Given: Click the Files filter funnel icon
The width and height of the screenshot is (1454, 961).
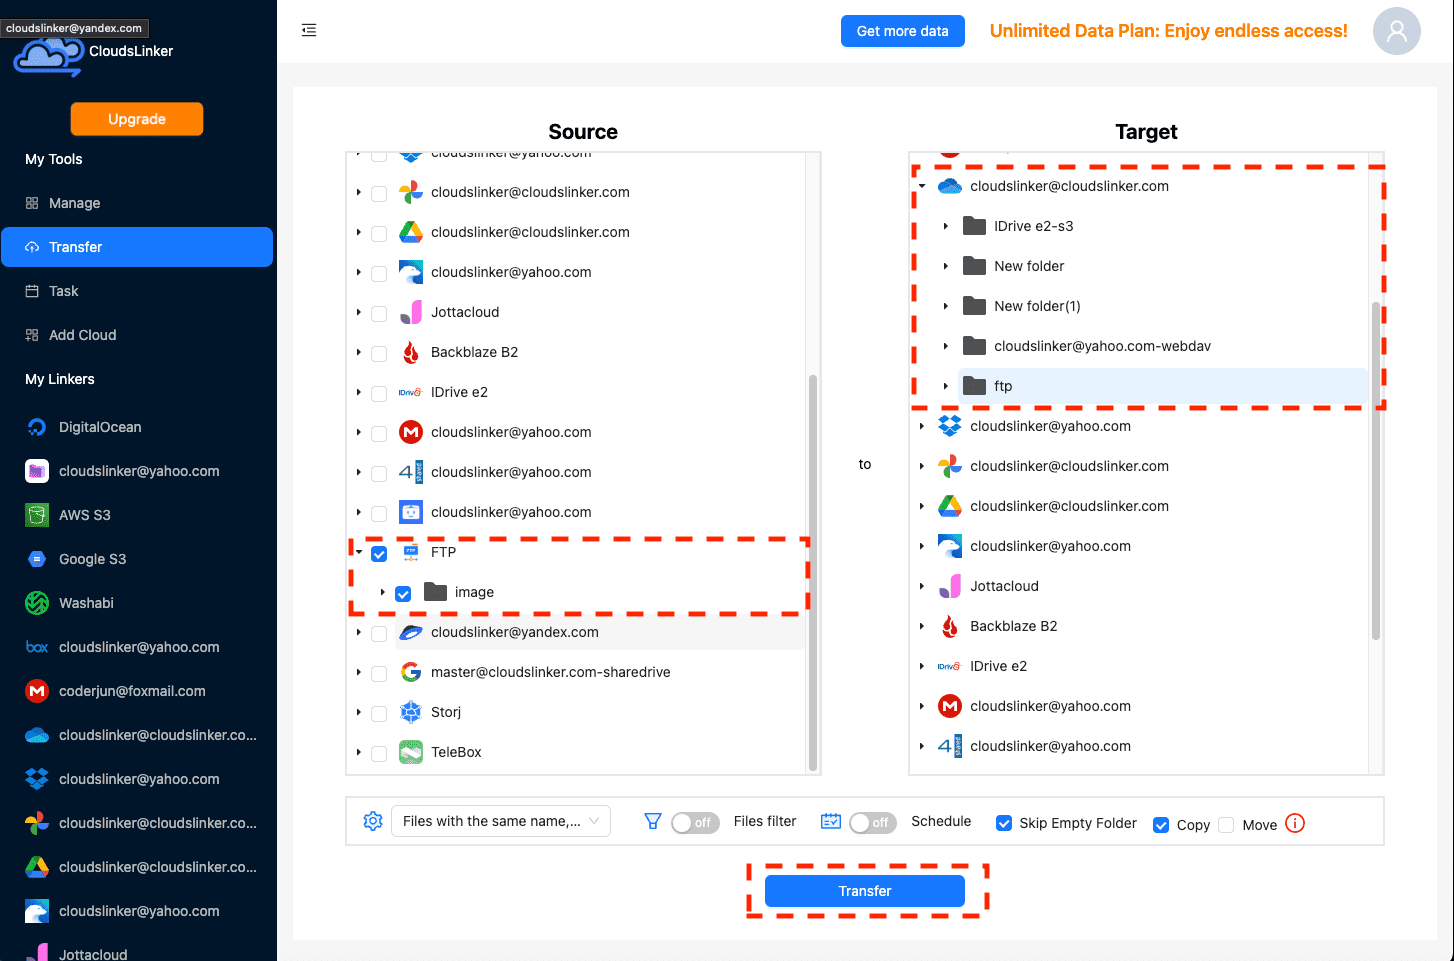Looking at the screenshot, I should click(653, 821).
